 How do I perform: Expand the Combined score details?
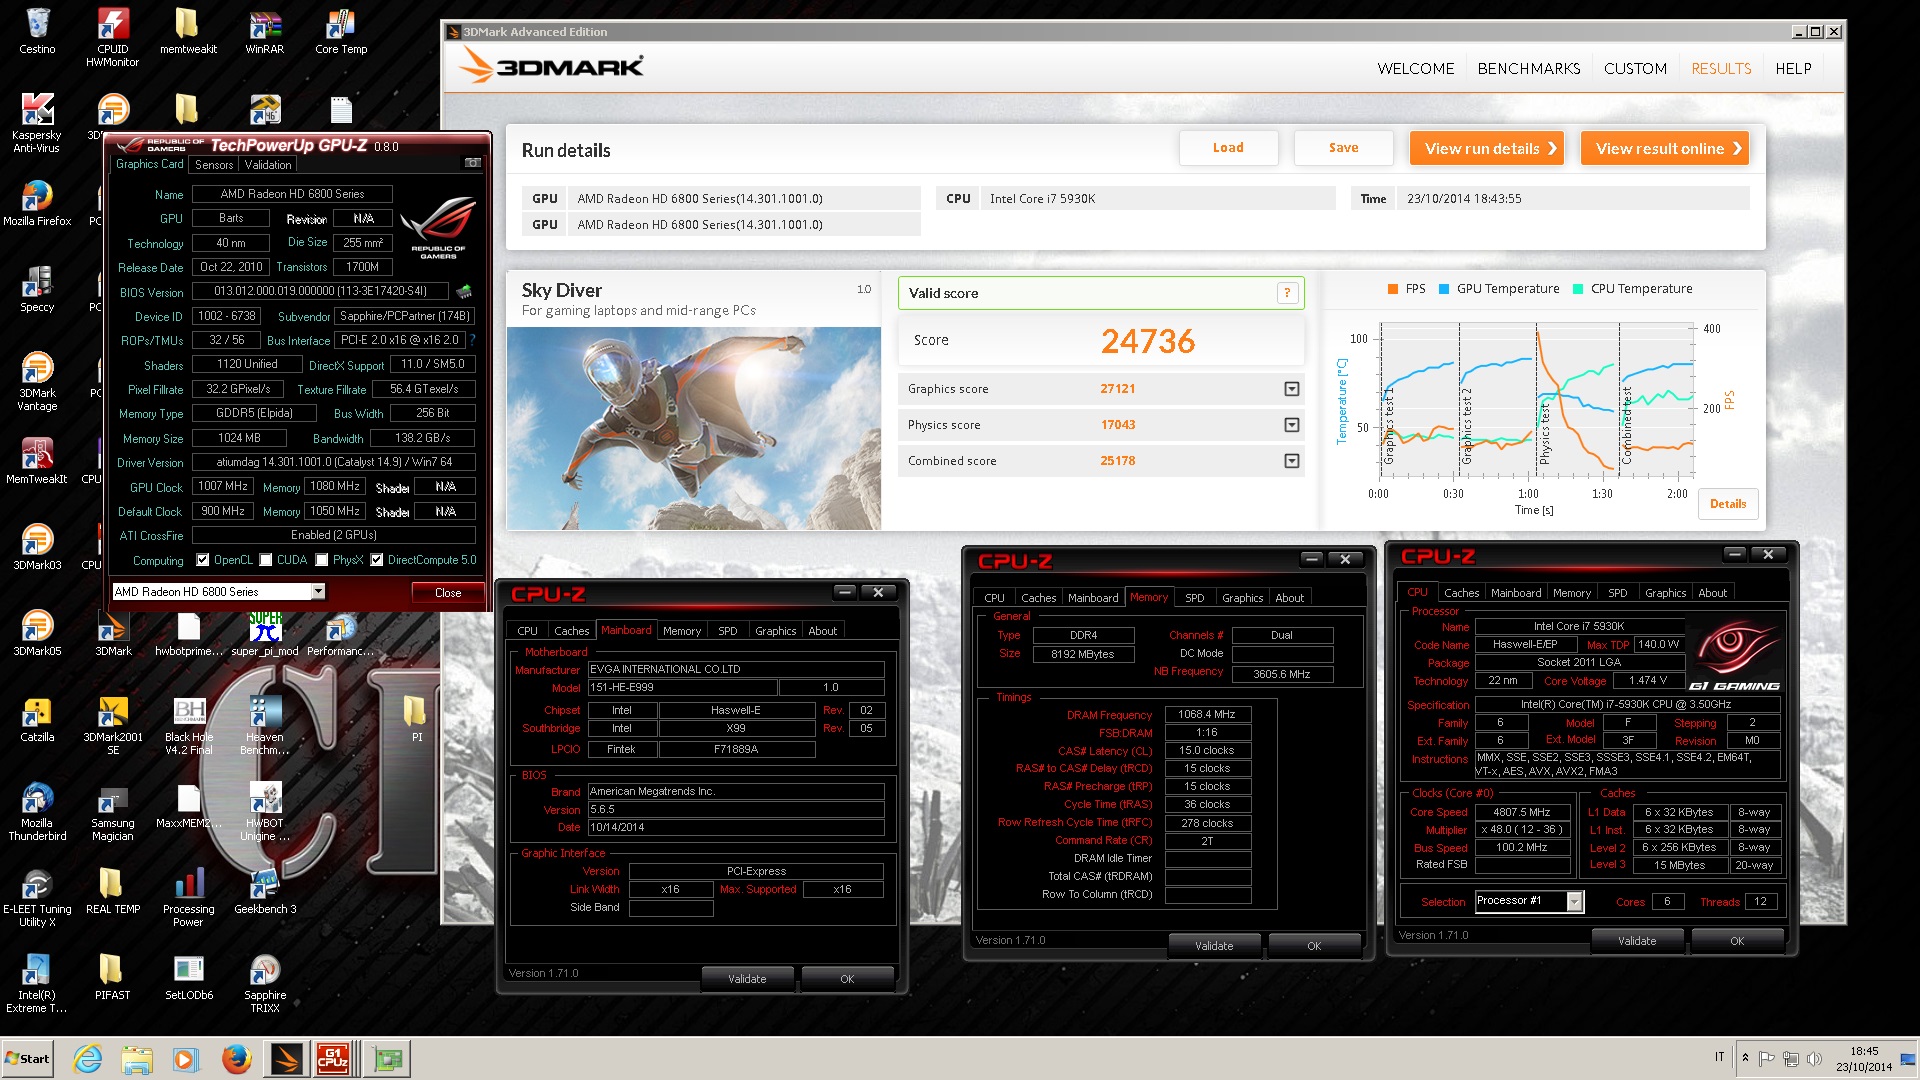click(1292, 461)
